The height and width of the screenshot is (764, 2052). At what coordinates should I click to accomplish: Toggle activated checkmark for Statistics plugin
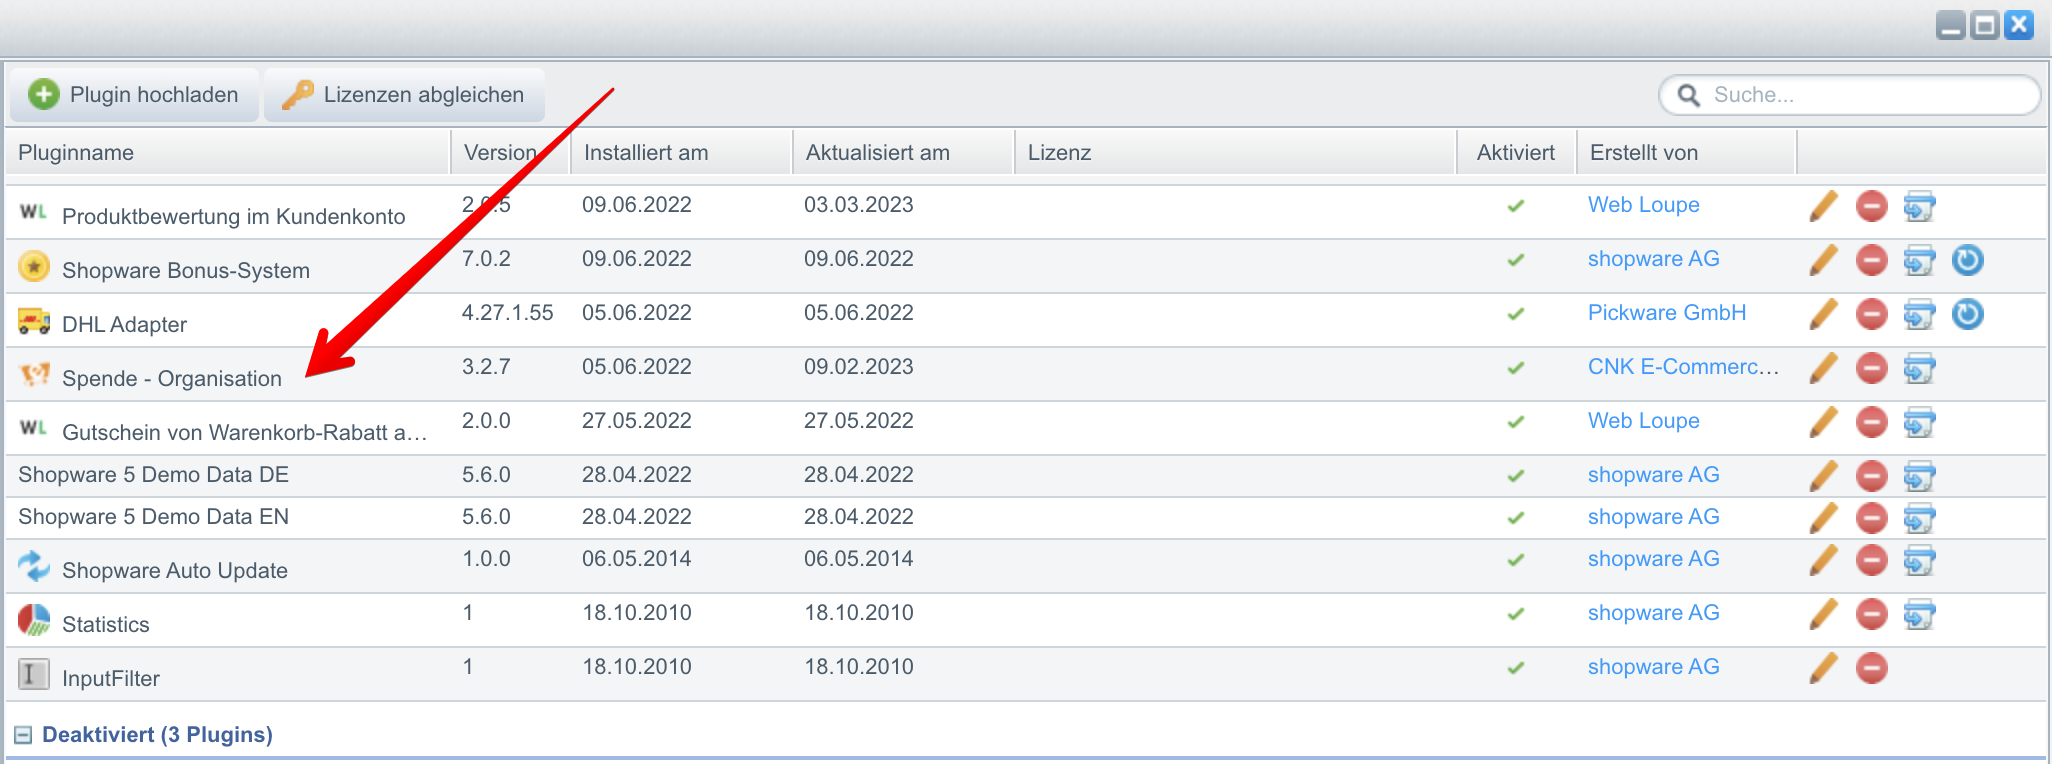(x=1516, y=614)
